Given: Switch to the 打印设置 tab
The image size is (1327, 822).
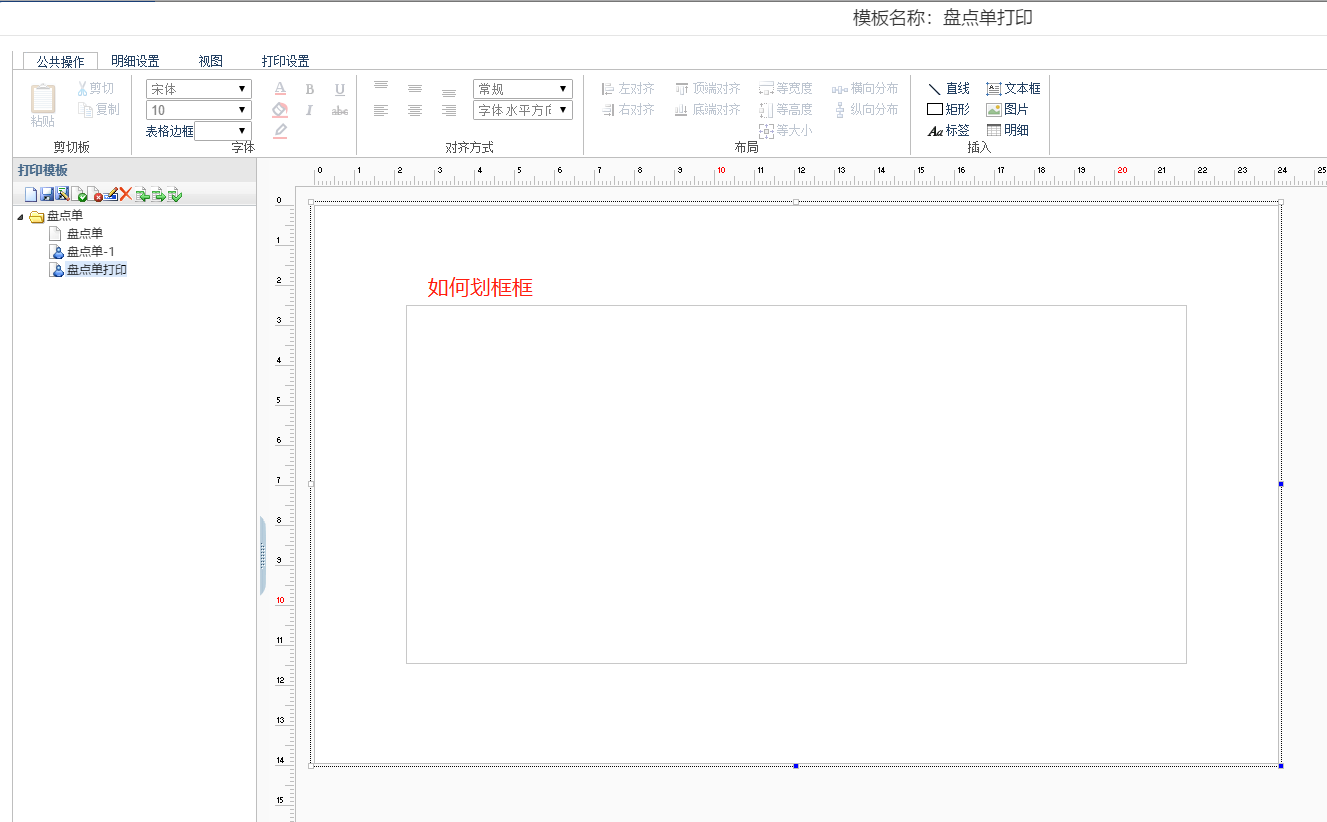Looking at the screenshot, I should [x=285, y=61].
